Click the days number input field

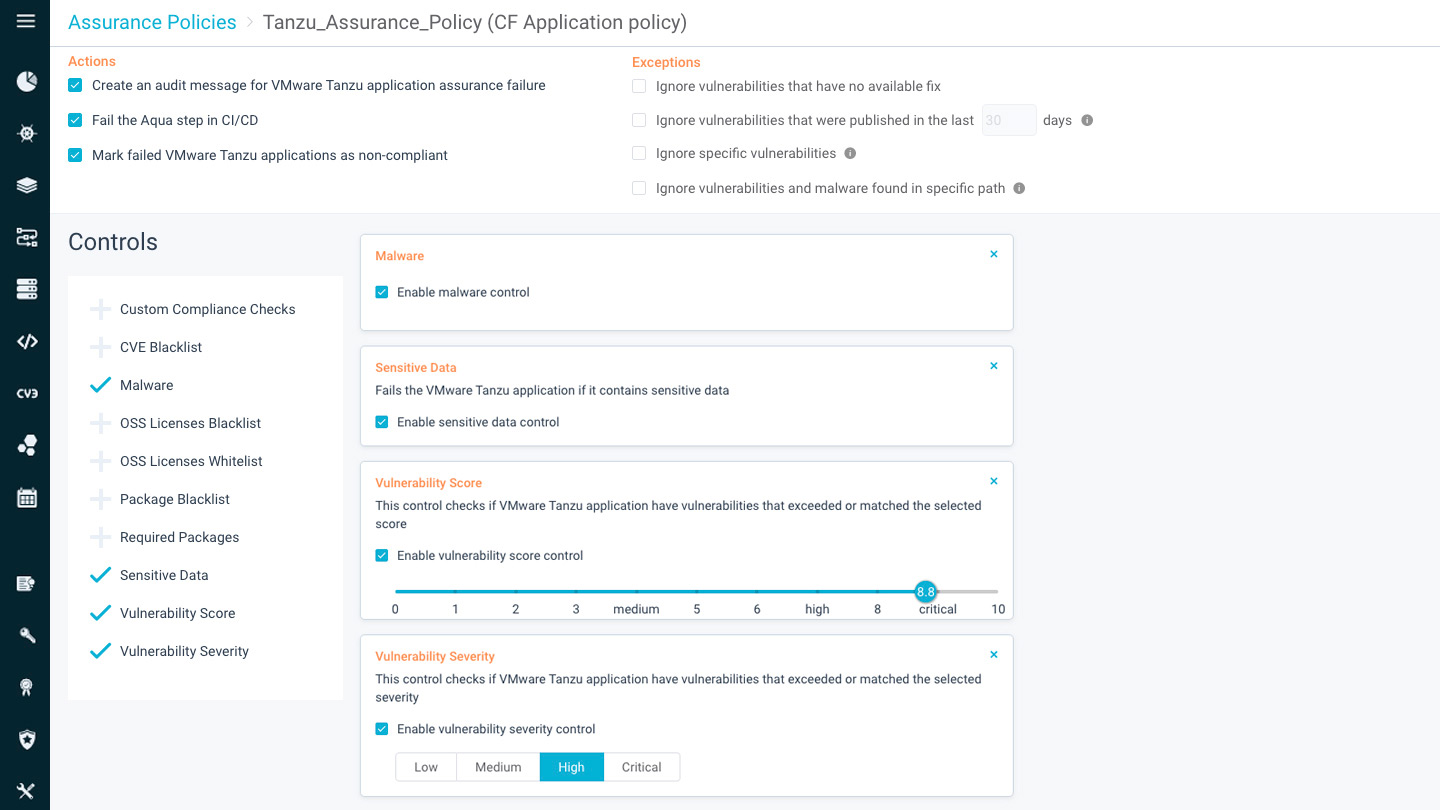1009,120
